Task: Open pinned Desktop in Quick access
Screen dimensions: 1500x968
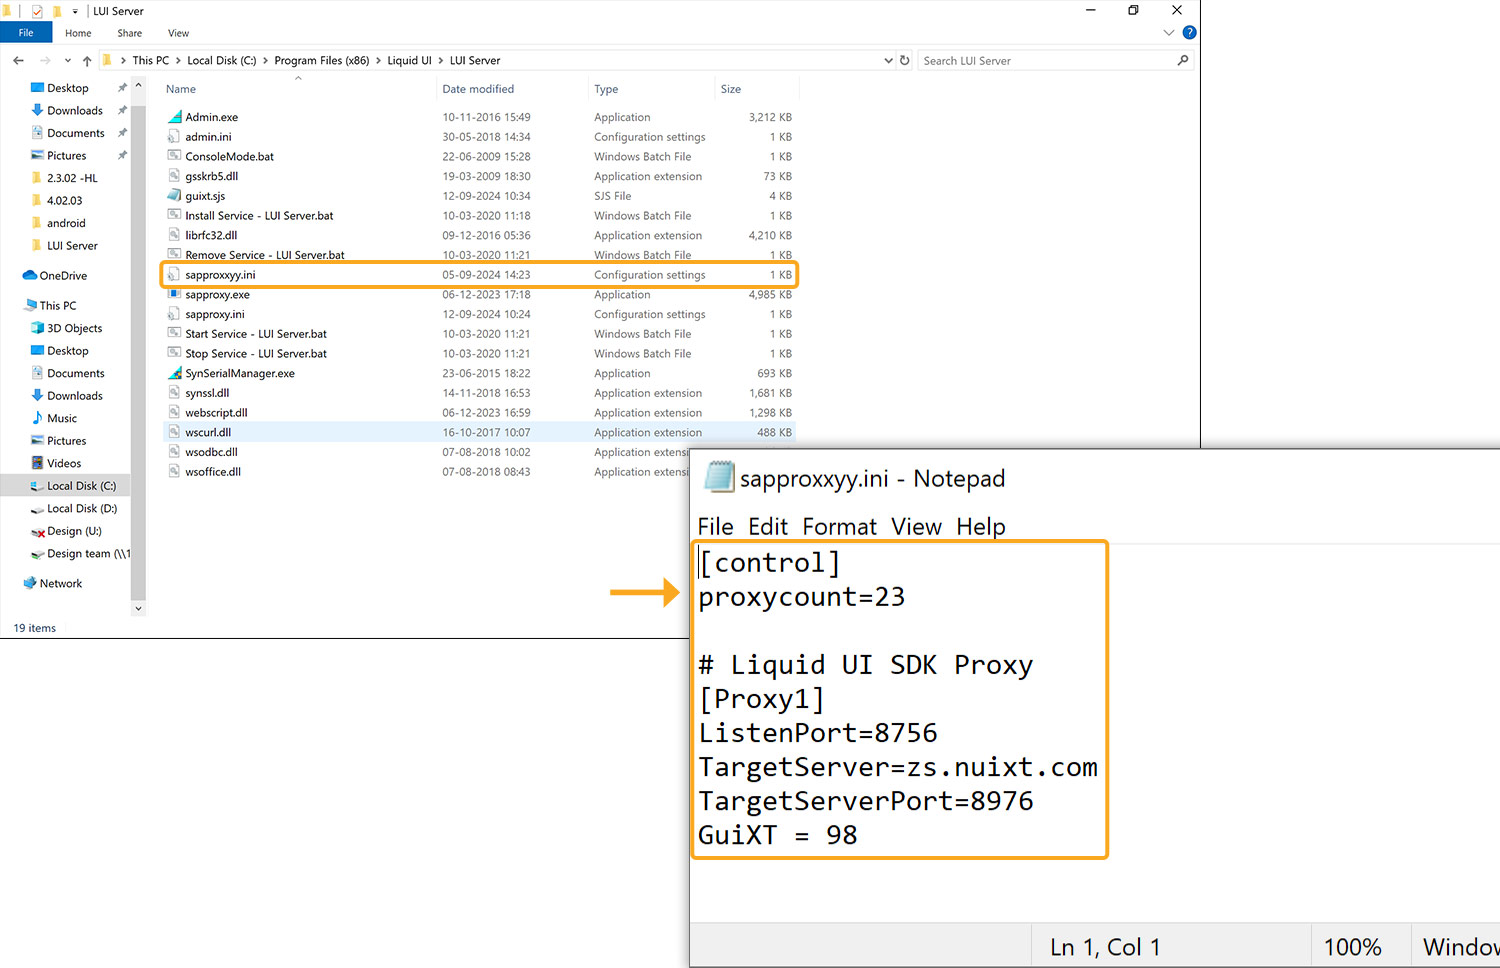Action: 67,88
